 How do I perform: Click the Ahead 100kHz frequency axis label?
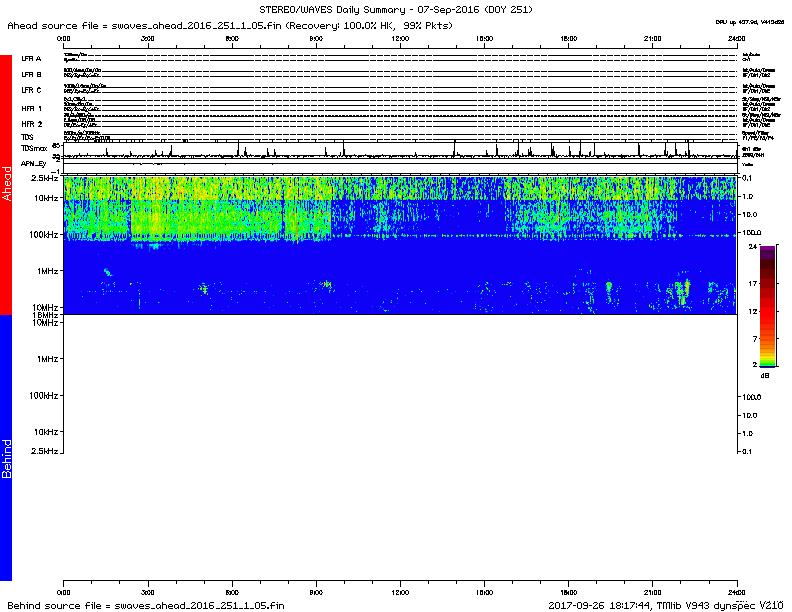[x=44, y=234]
